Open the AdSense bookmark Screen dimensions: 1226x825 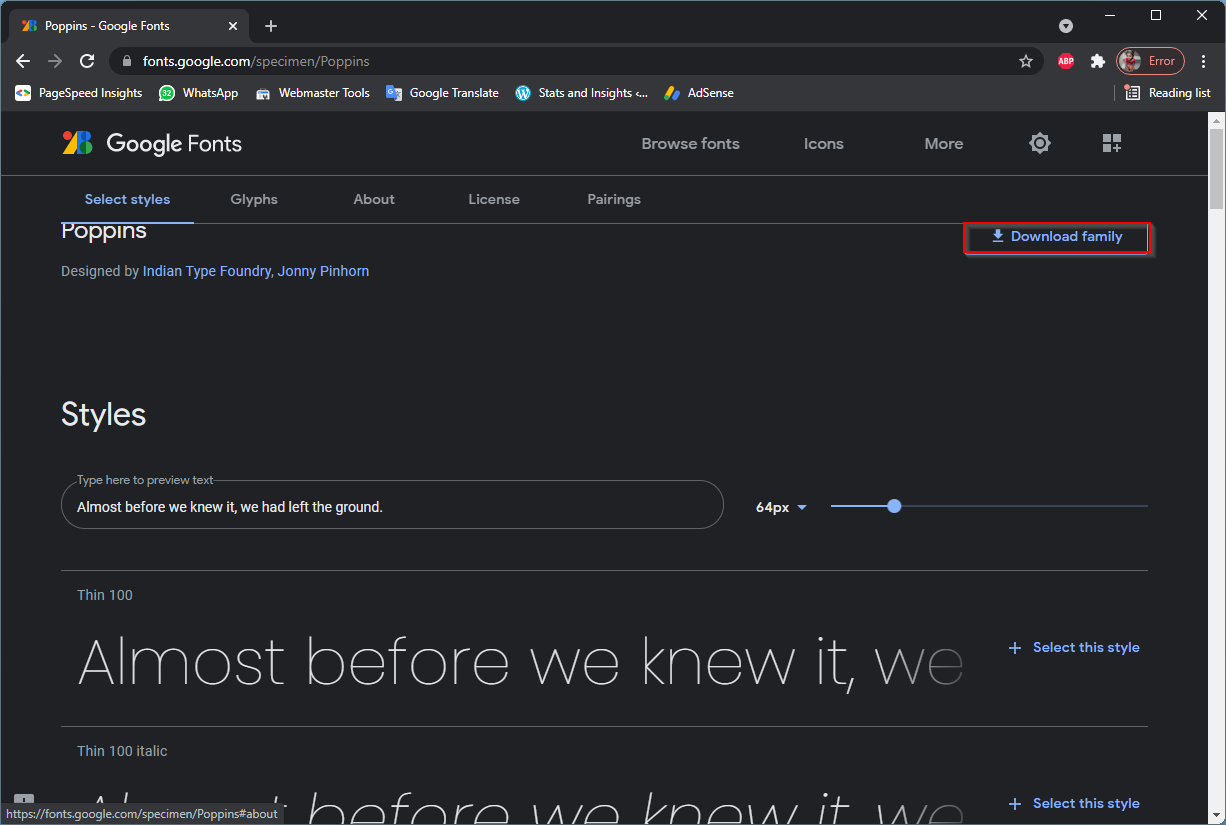pyautogui.click(x=699, y=93)
